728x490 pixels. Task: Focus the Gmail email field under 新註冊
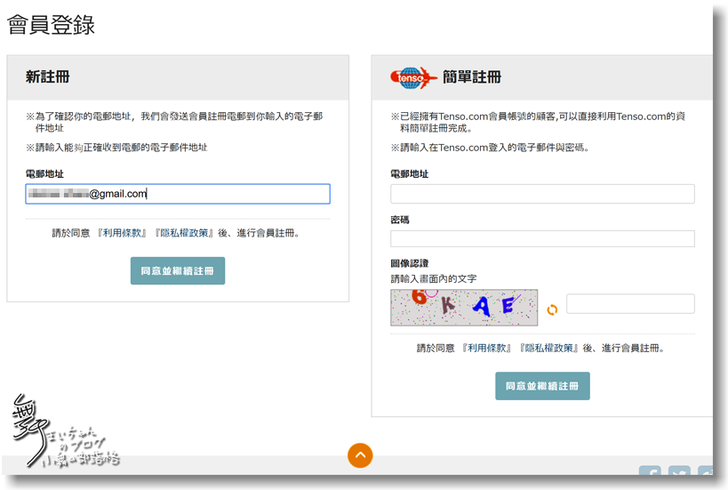177,194
